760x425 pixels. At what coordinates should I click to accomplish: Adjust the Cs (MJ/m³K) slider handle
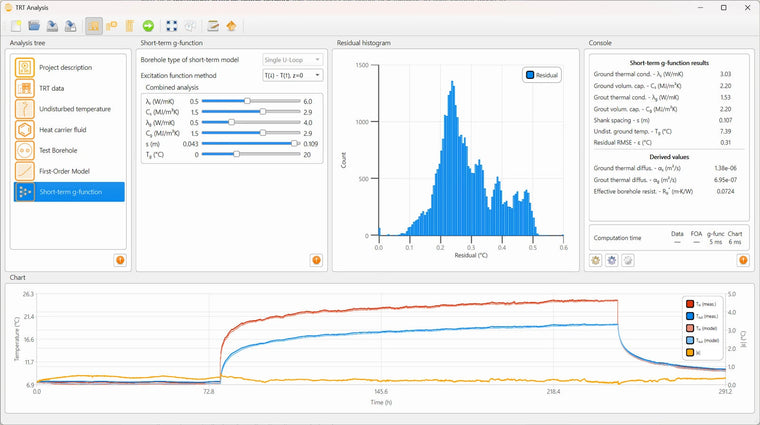[x=263, y=111]
